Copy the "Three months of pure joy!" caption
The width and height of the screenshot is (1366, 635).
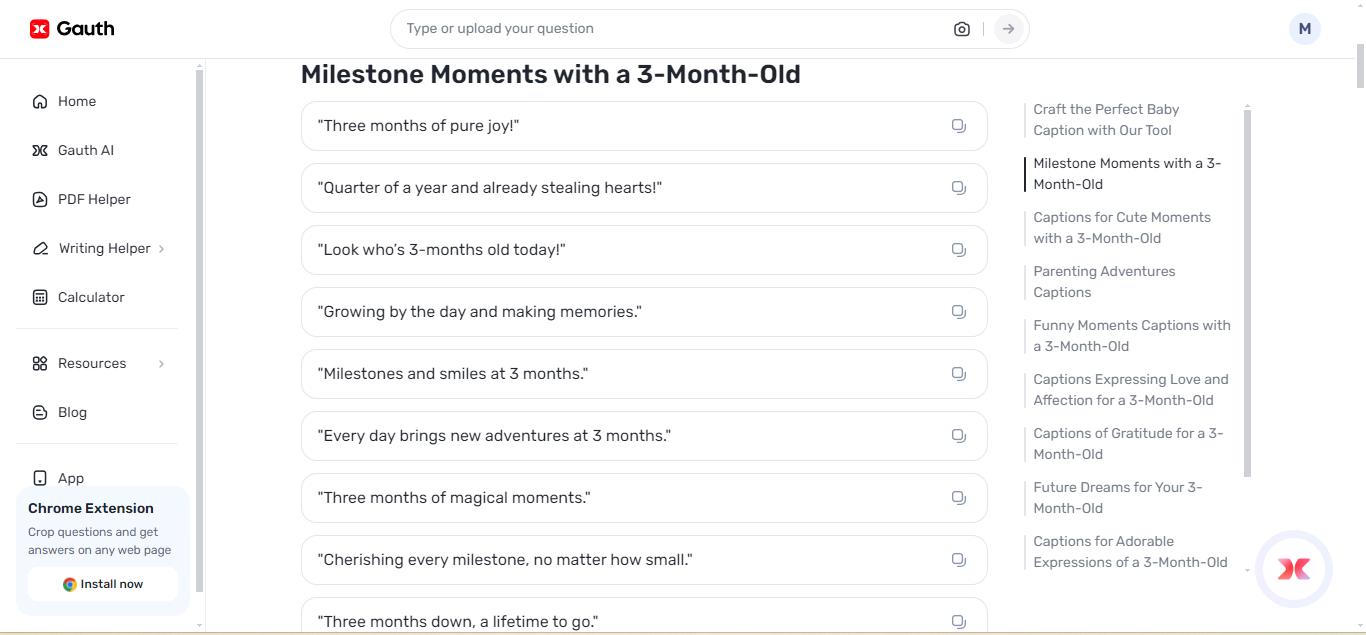click(x=958, y=125)
